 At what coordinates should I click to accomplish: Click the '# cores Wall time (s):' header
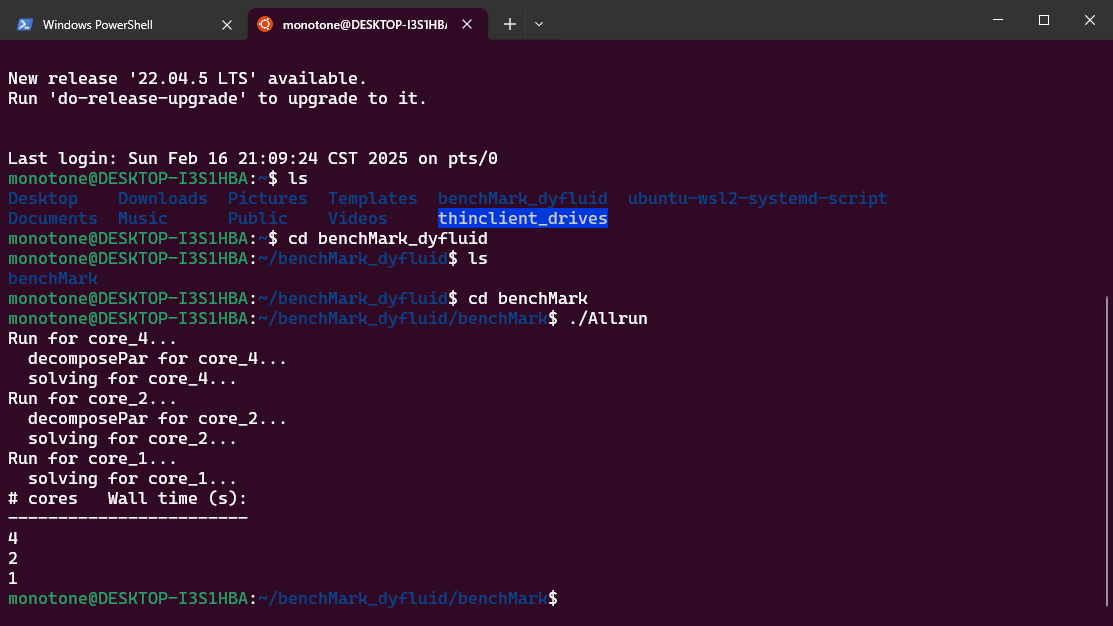click(128, 498)
